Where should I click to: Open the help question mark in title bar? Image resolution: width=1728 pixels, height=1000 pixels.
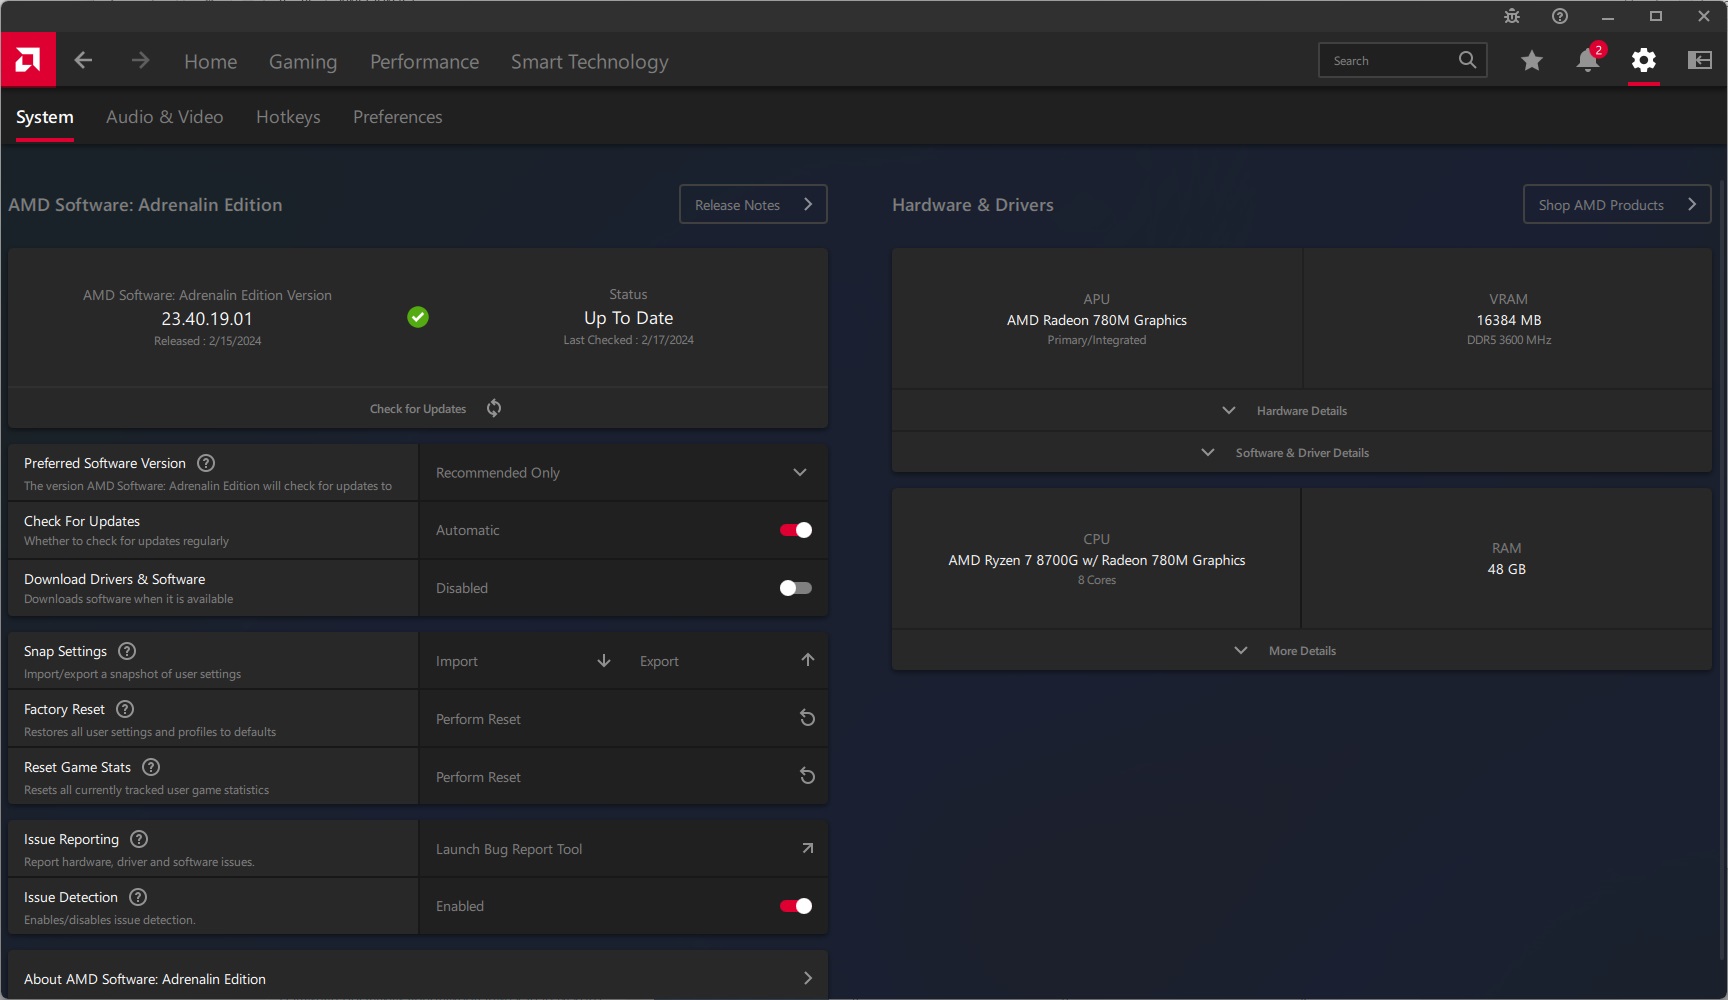pyautogui.click(x=1560, y=16)
